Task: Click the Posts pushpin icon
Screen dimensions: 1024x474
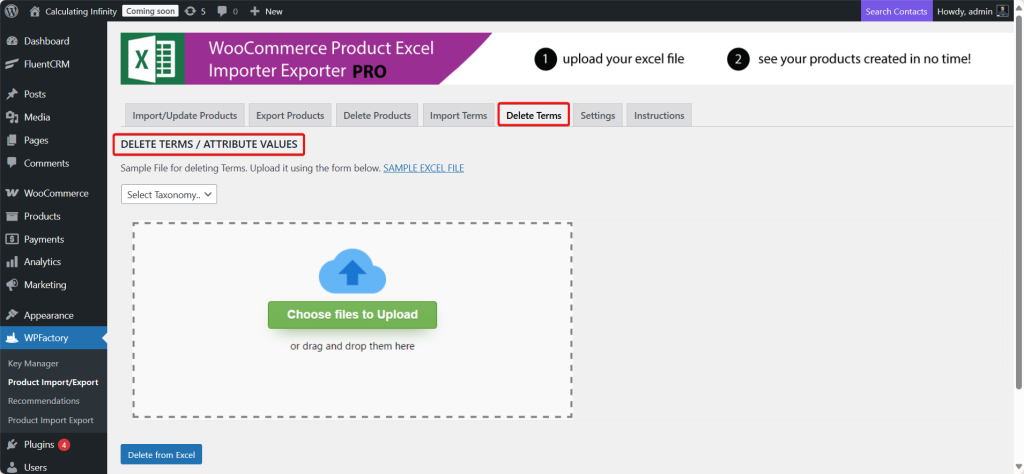Action: tap(12, 94)
